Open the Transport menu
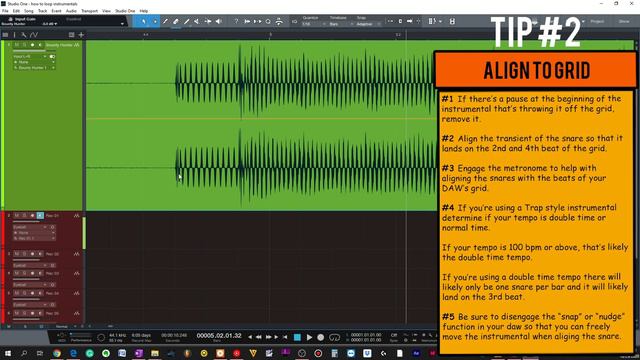The width and height of the screenshot is (640, 360). point(89,11)
